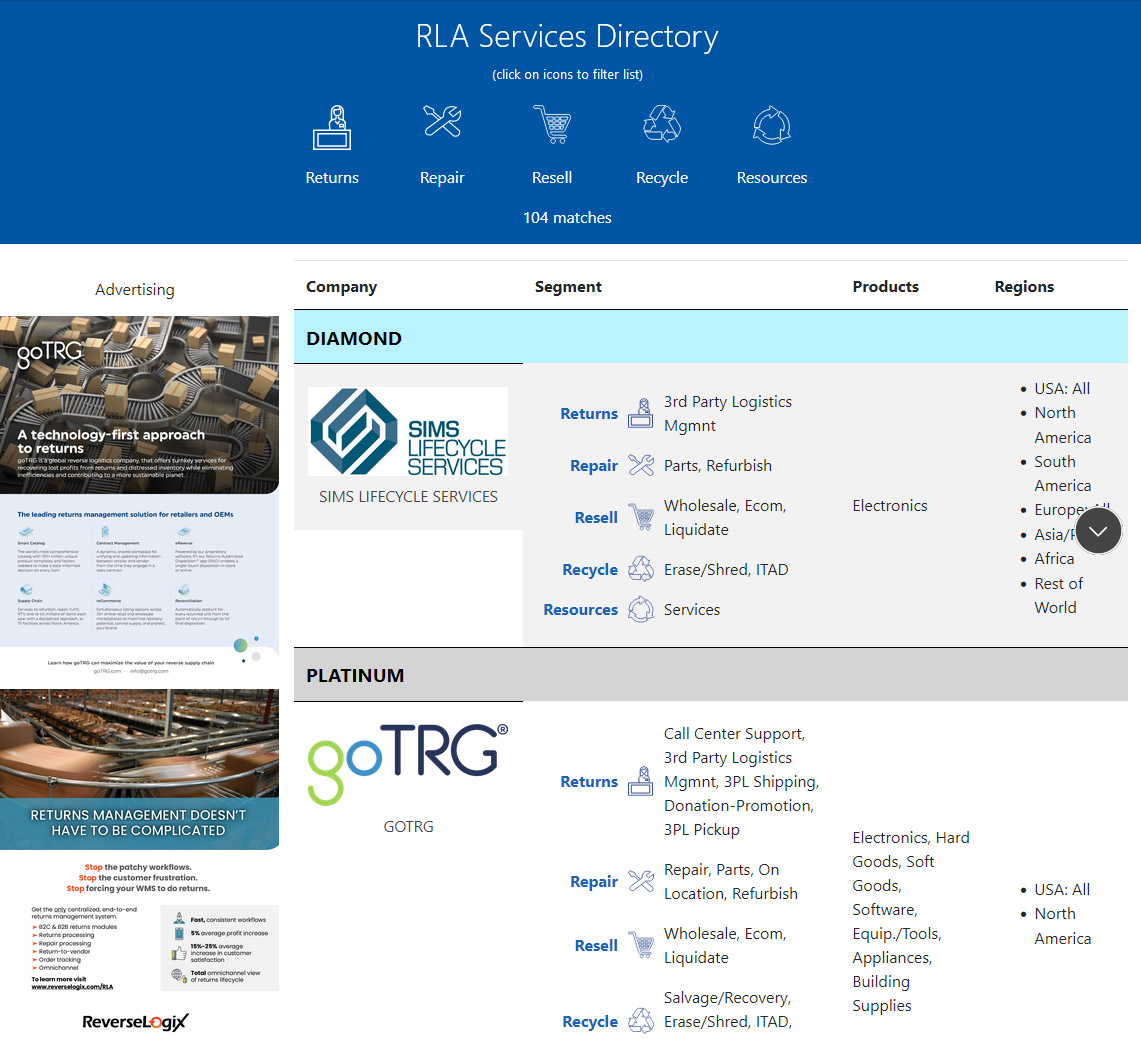Filter list by Resell cart icon in header

pos(552,125)
